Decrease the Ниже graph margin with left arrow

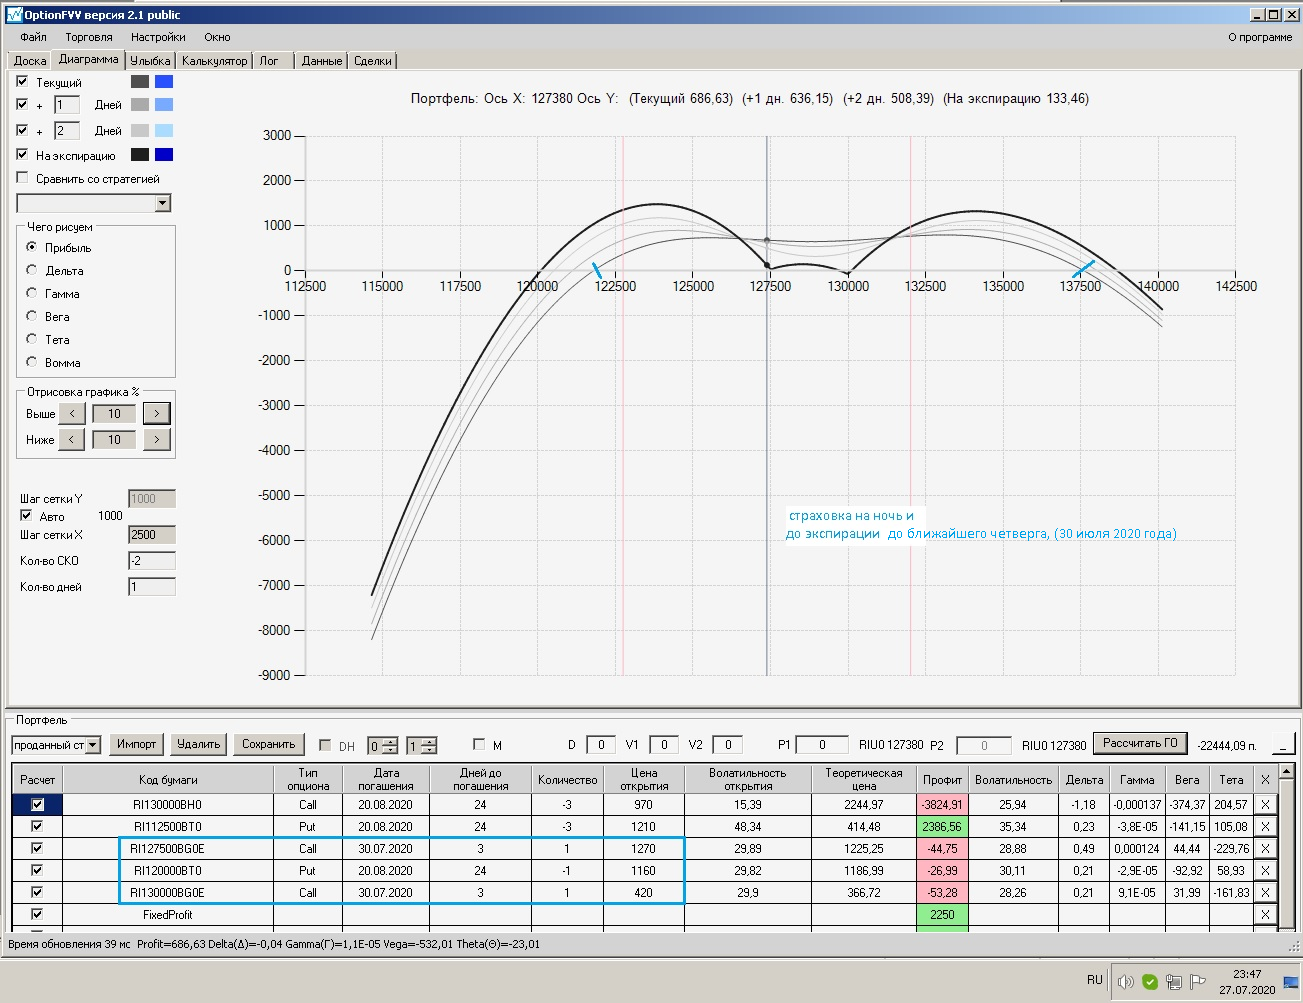coord(71,440)
